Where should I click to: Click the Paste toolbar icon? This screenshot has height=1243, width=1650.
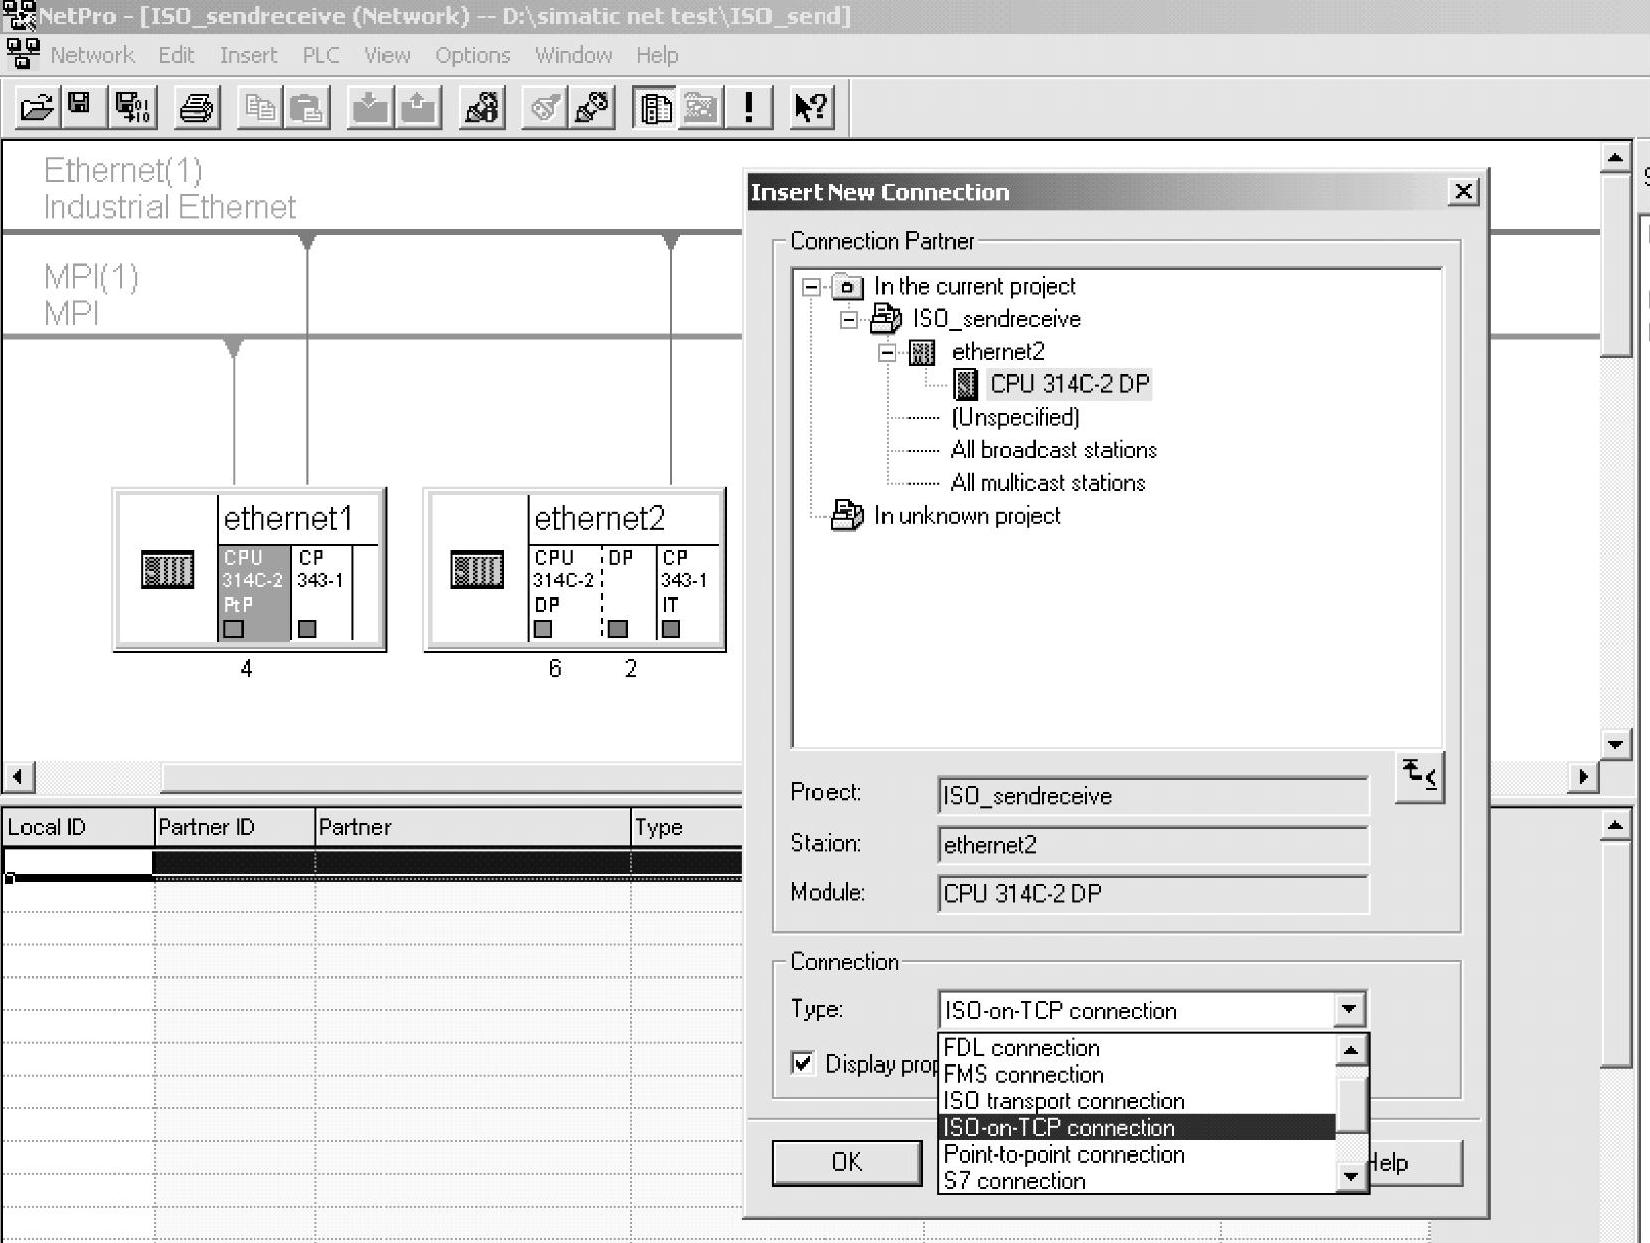tap(308, 107)
